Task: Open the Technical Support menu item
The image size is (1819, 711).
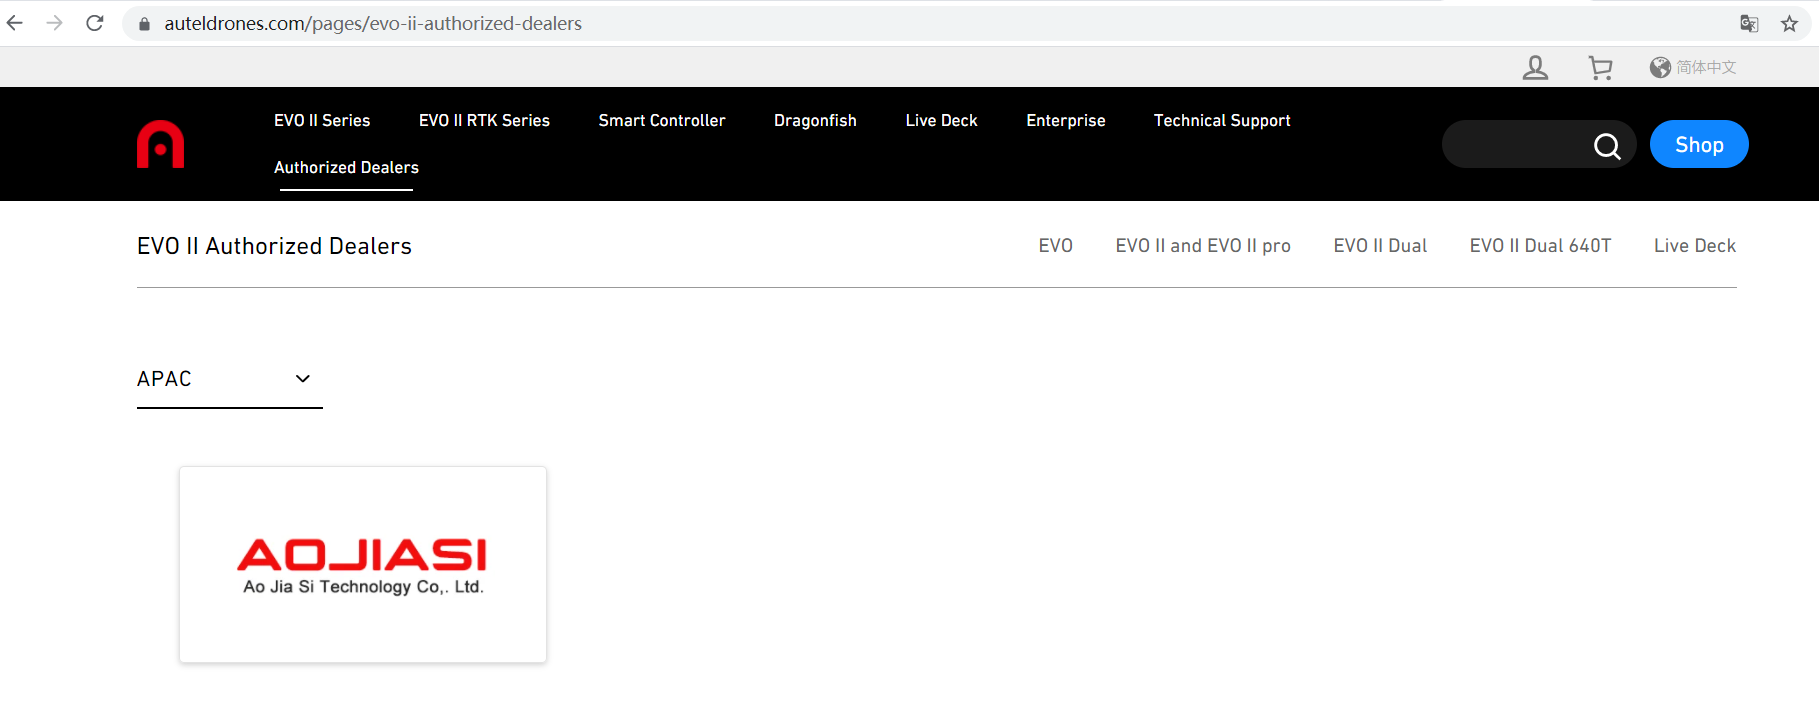Action: coord(1222,120)
